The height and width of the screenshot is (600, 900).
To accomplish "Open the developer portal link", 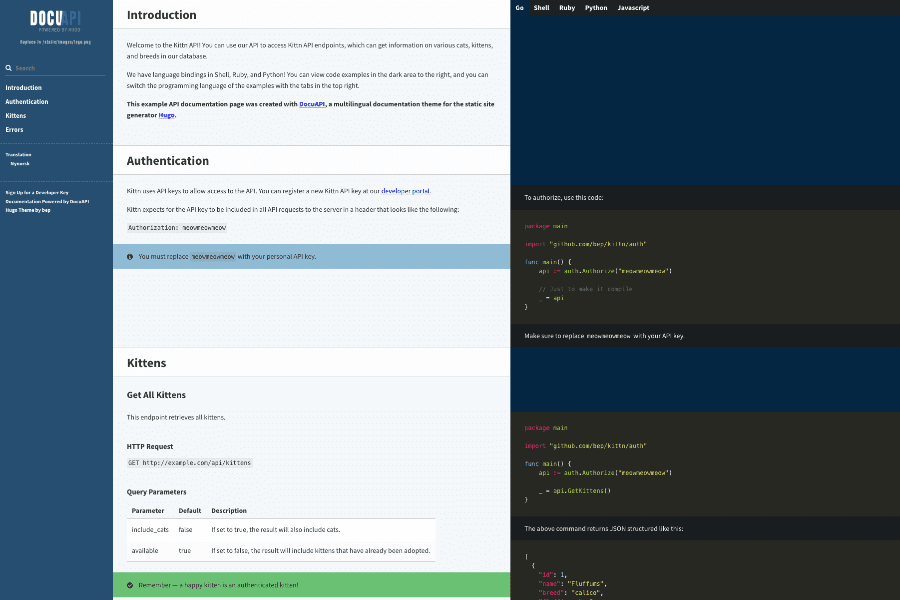I will 406,190.
